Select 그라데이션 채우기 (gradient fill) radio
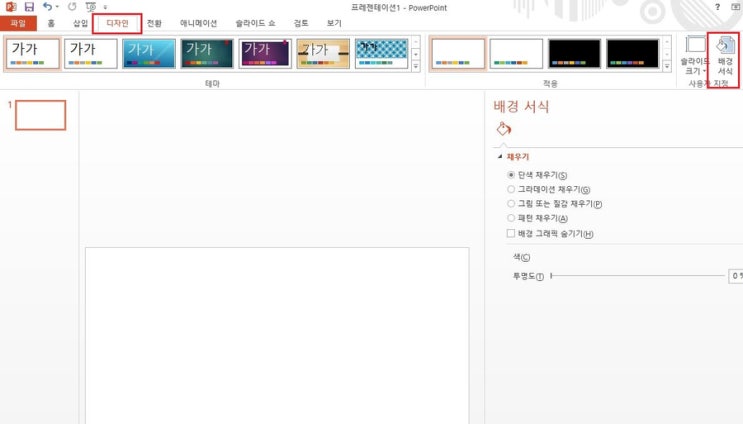The image size is (743, 424). pyautogui.click(x=511, y=189)
